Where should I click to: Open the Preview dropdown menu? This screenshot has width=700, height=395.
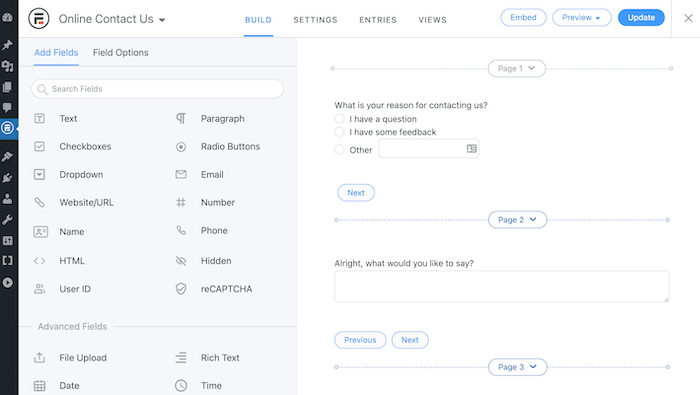pyautogui.click(x=581, y=17)
